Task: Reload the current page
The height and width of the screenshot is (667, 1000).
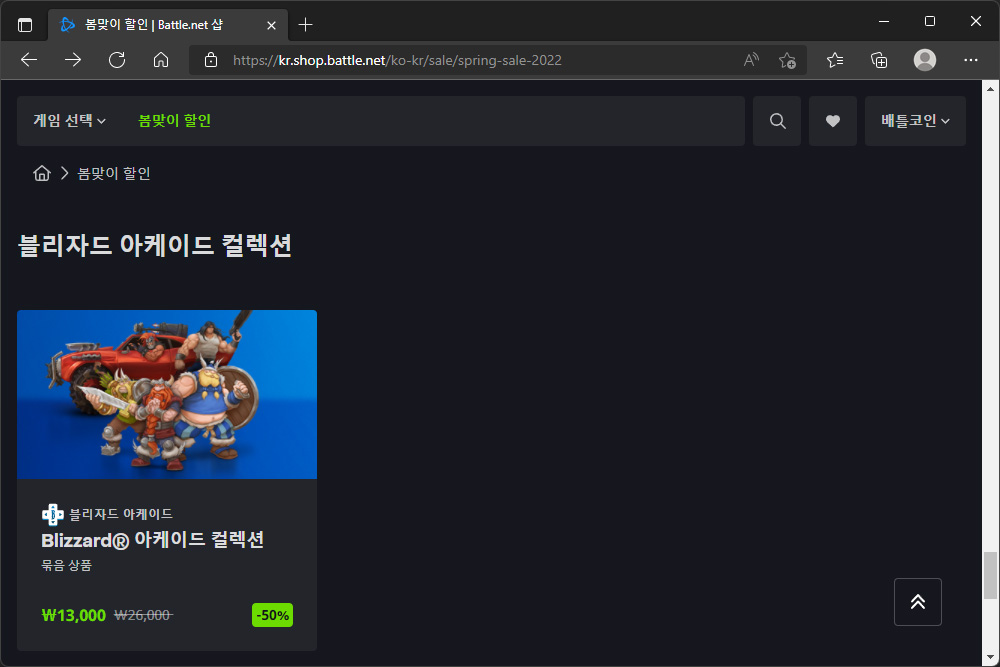Action: pos(117,60)
